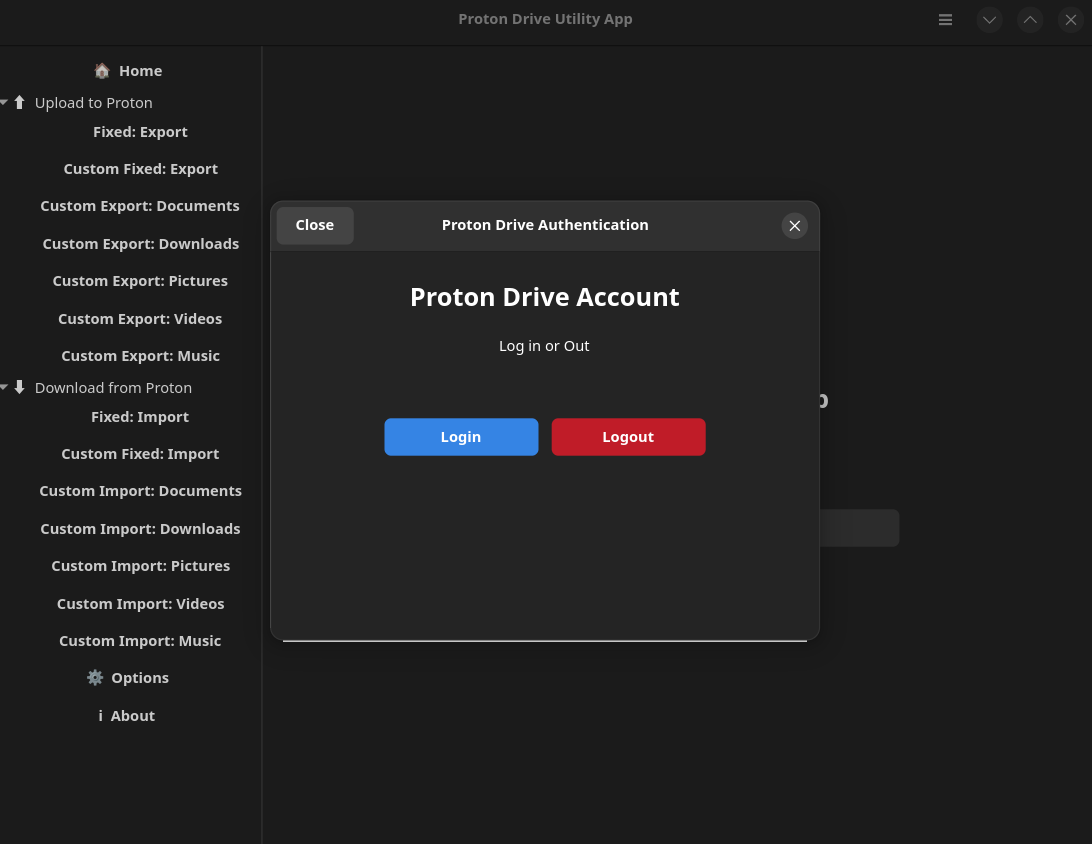Select Fixed: Export in the sidebar
1092x844 pixels.
(140, 132)
